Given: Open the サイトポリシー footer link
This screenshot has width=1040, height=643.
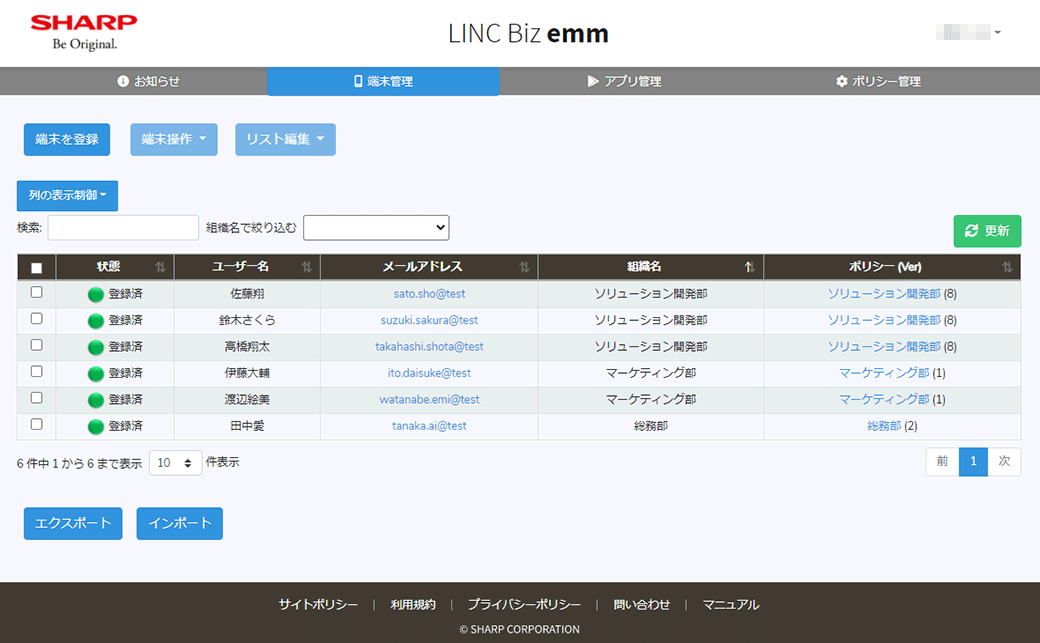Looking at the screenshot, I should [x=318, y=605].
